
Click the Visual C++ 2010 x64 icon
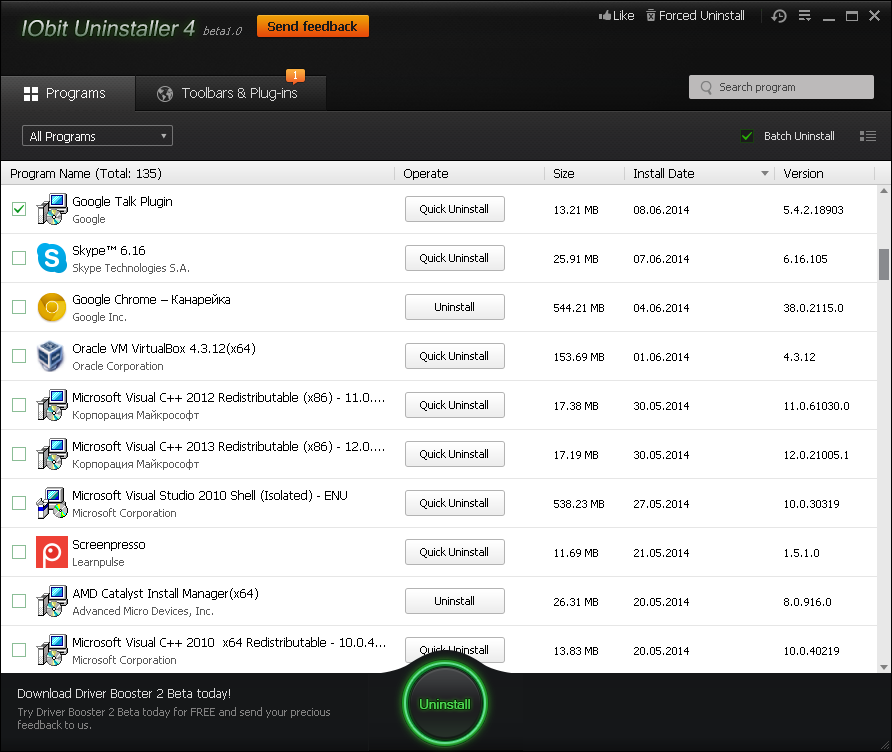coord(52,650)
